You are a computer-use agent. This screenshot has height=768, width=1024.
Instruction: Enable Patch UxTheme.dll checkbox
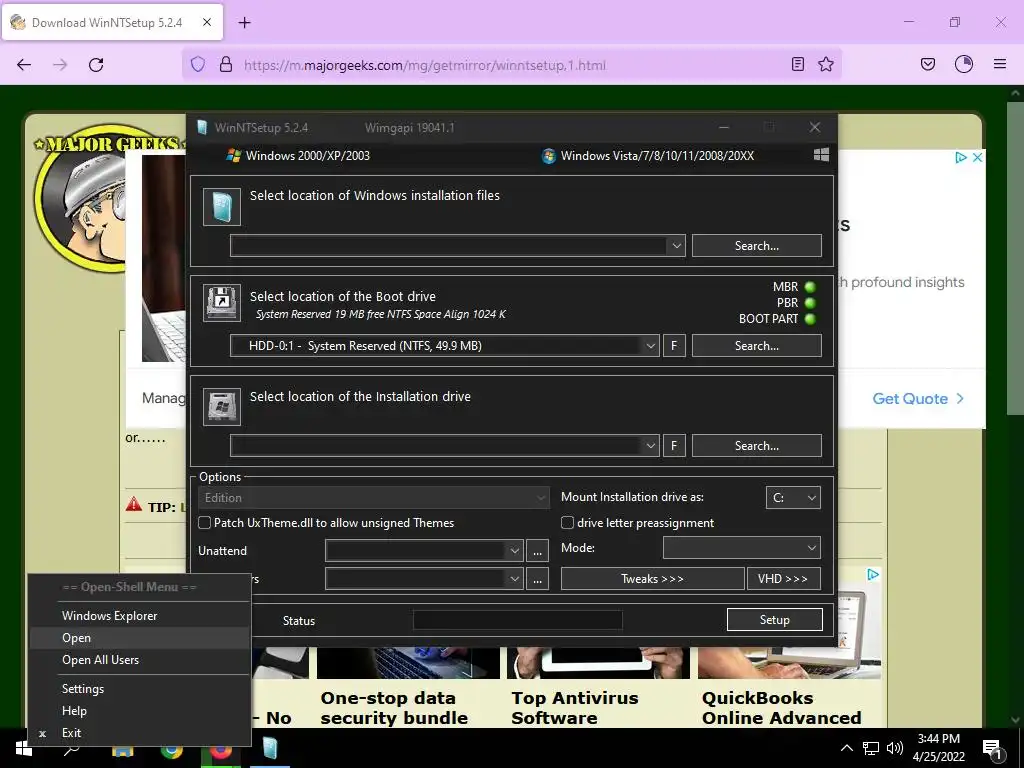tap(205, 522)
